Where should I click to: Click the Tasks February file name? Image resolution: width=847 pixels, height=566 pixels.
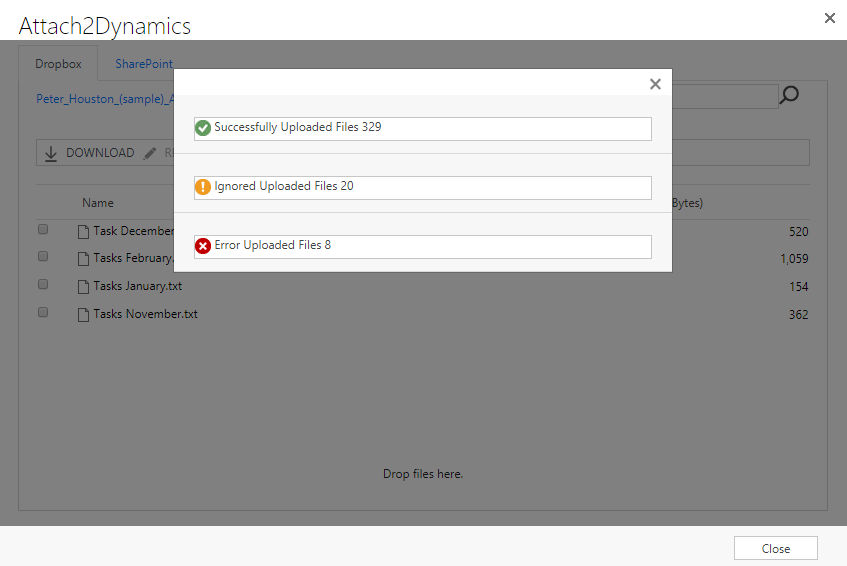point(133,258)
